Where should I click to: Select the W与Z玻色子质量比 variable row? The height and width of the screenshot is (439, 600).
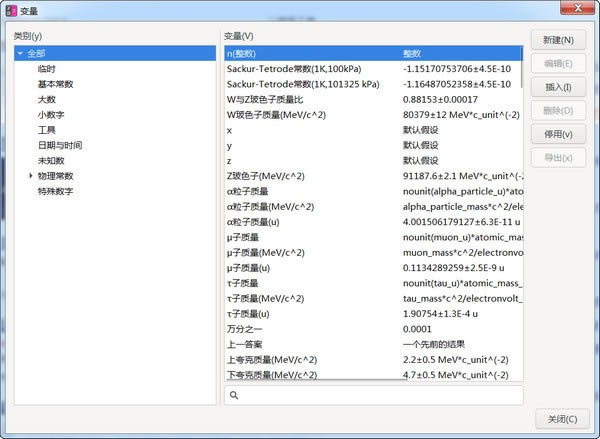[x=373, y=100]
